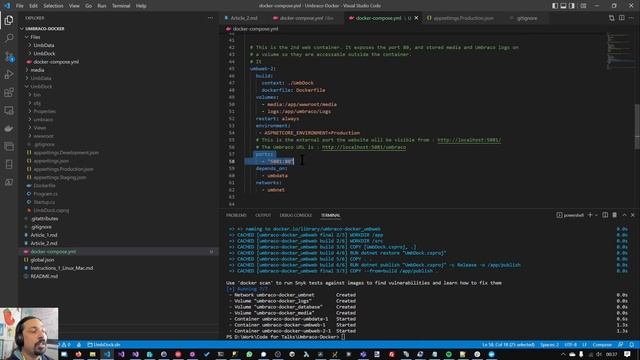640x360 pixels.
Task: Switch to Output panel tab
Action: [263, 215]
